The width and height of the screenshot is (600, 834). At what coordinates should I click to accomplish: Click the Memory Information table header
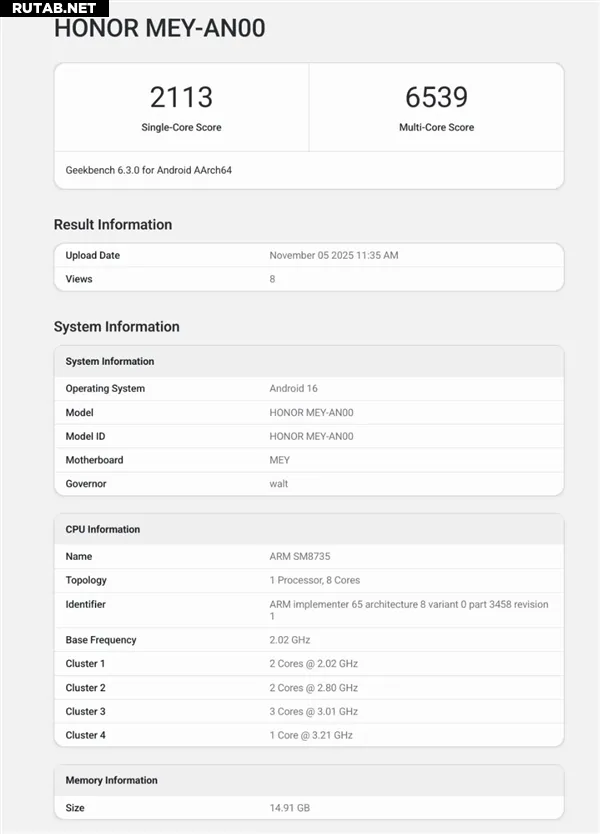pos(111,780)
